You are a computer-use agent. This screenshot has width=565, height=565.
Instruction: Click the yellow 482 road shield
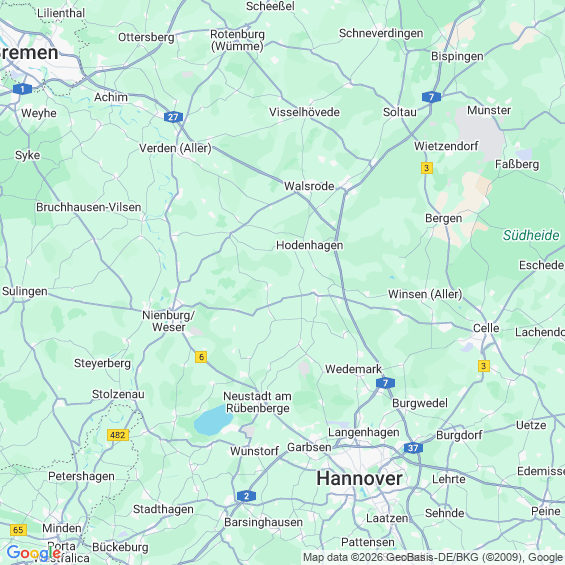(118, 435)
